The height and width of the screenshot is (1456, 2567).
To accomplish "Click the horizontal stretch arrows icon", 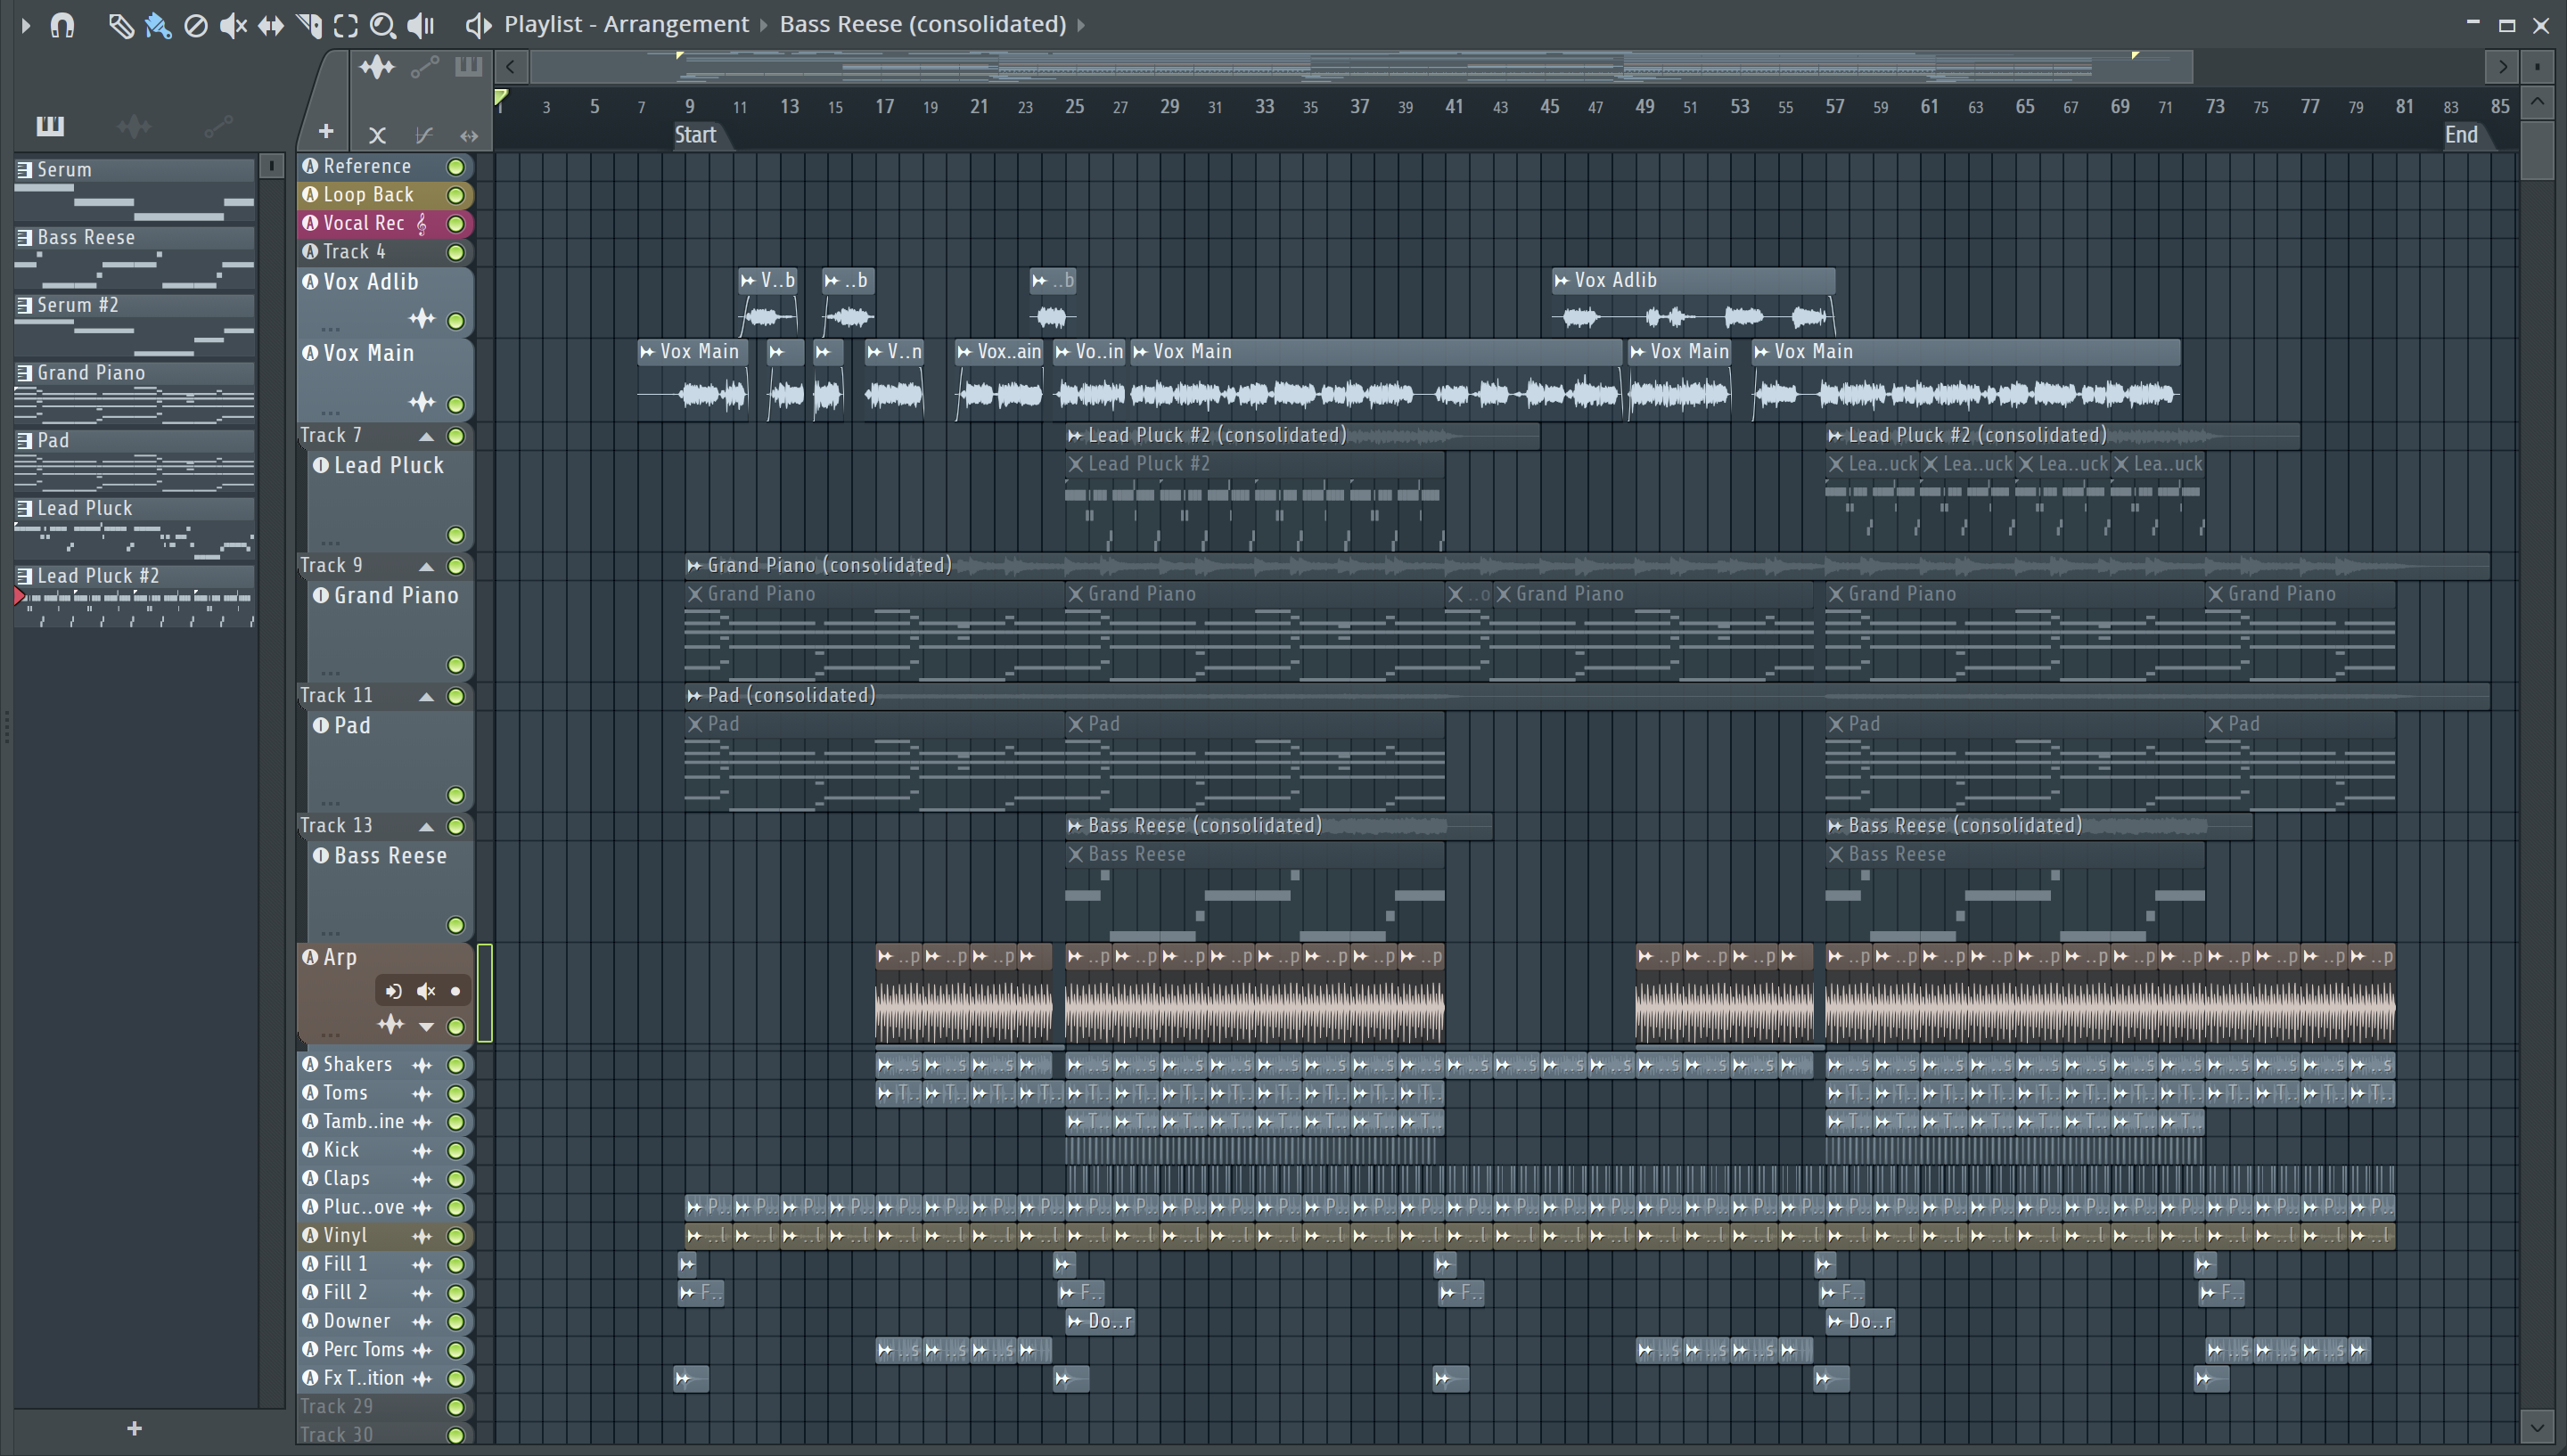I will click(469, 135).
